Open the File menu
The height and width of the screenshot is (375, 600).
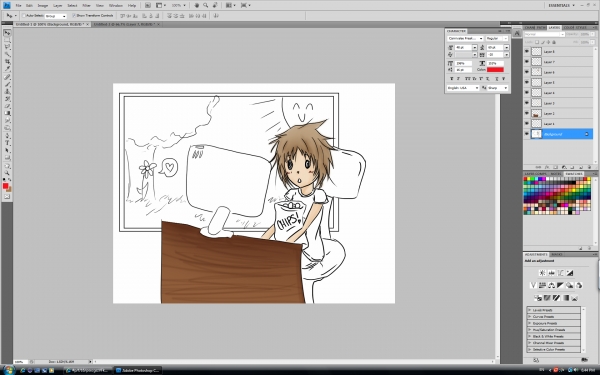(x=18, y=5)
